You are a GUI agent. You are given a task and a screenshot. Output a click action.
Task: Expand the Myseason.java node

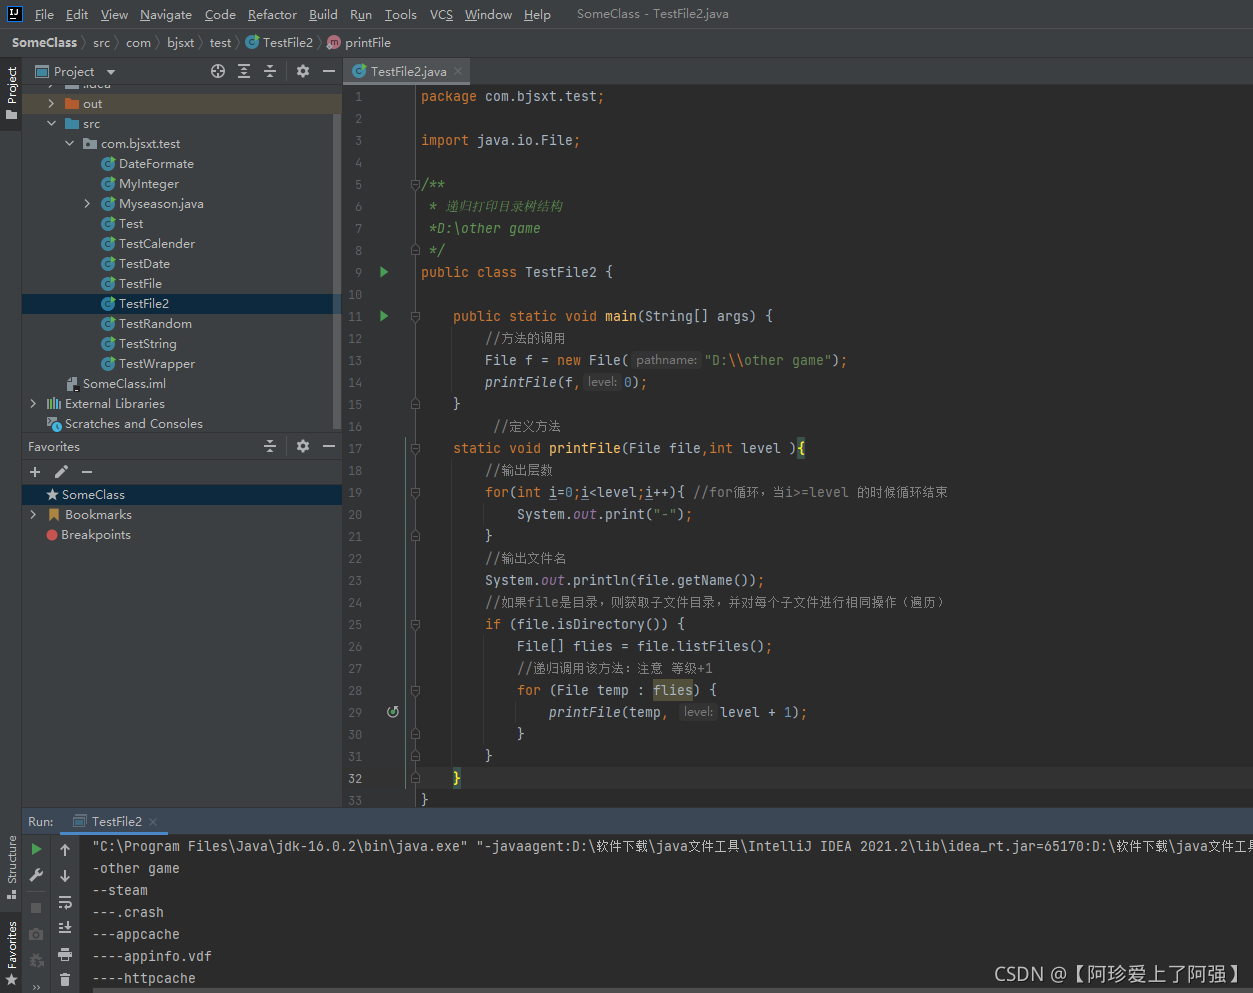(85, 203)
